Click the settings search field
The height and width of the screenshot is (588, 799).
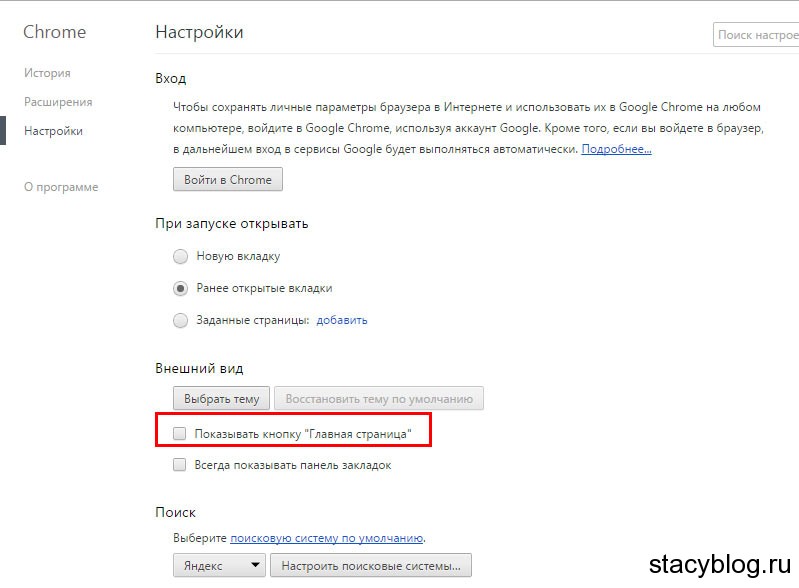click(757, 35)
